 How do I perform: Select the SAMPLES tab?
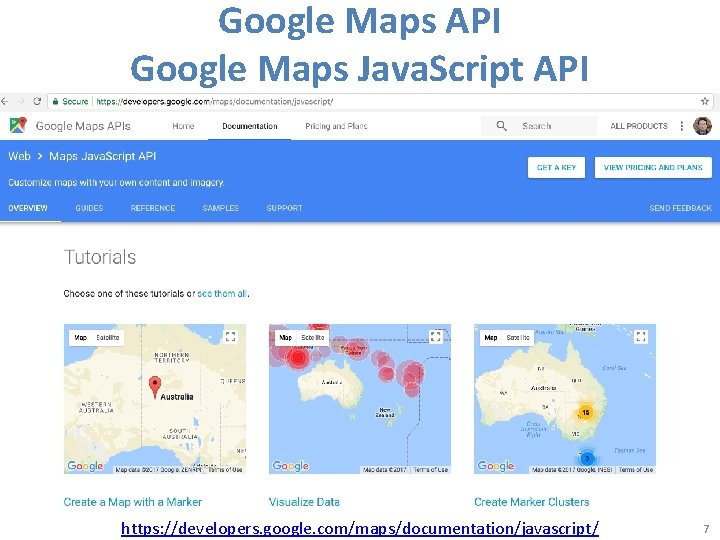(x=221, y=208)
